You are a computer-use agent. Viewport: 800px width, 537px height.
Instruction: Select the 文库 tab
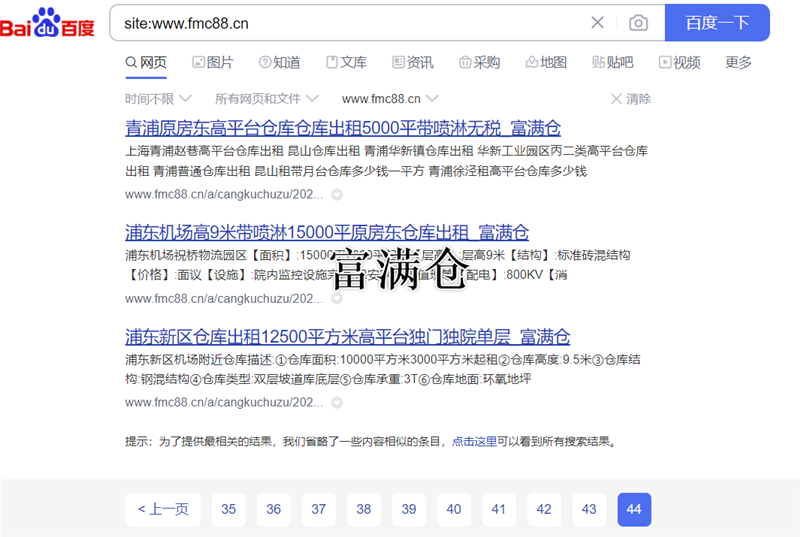tap(345, 62)
